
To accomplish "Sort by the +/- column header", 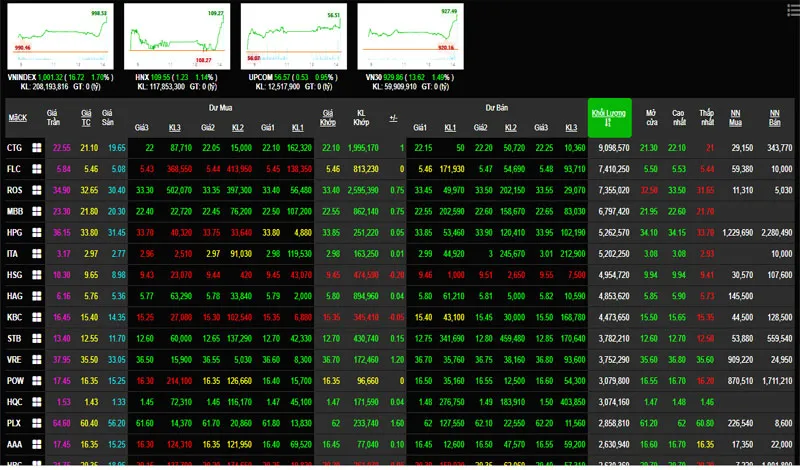I will [393, 118].
